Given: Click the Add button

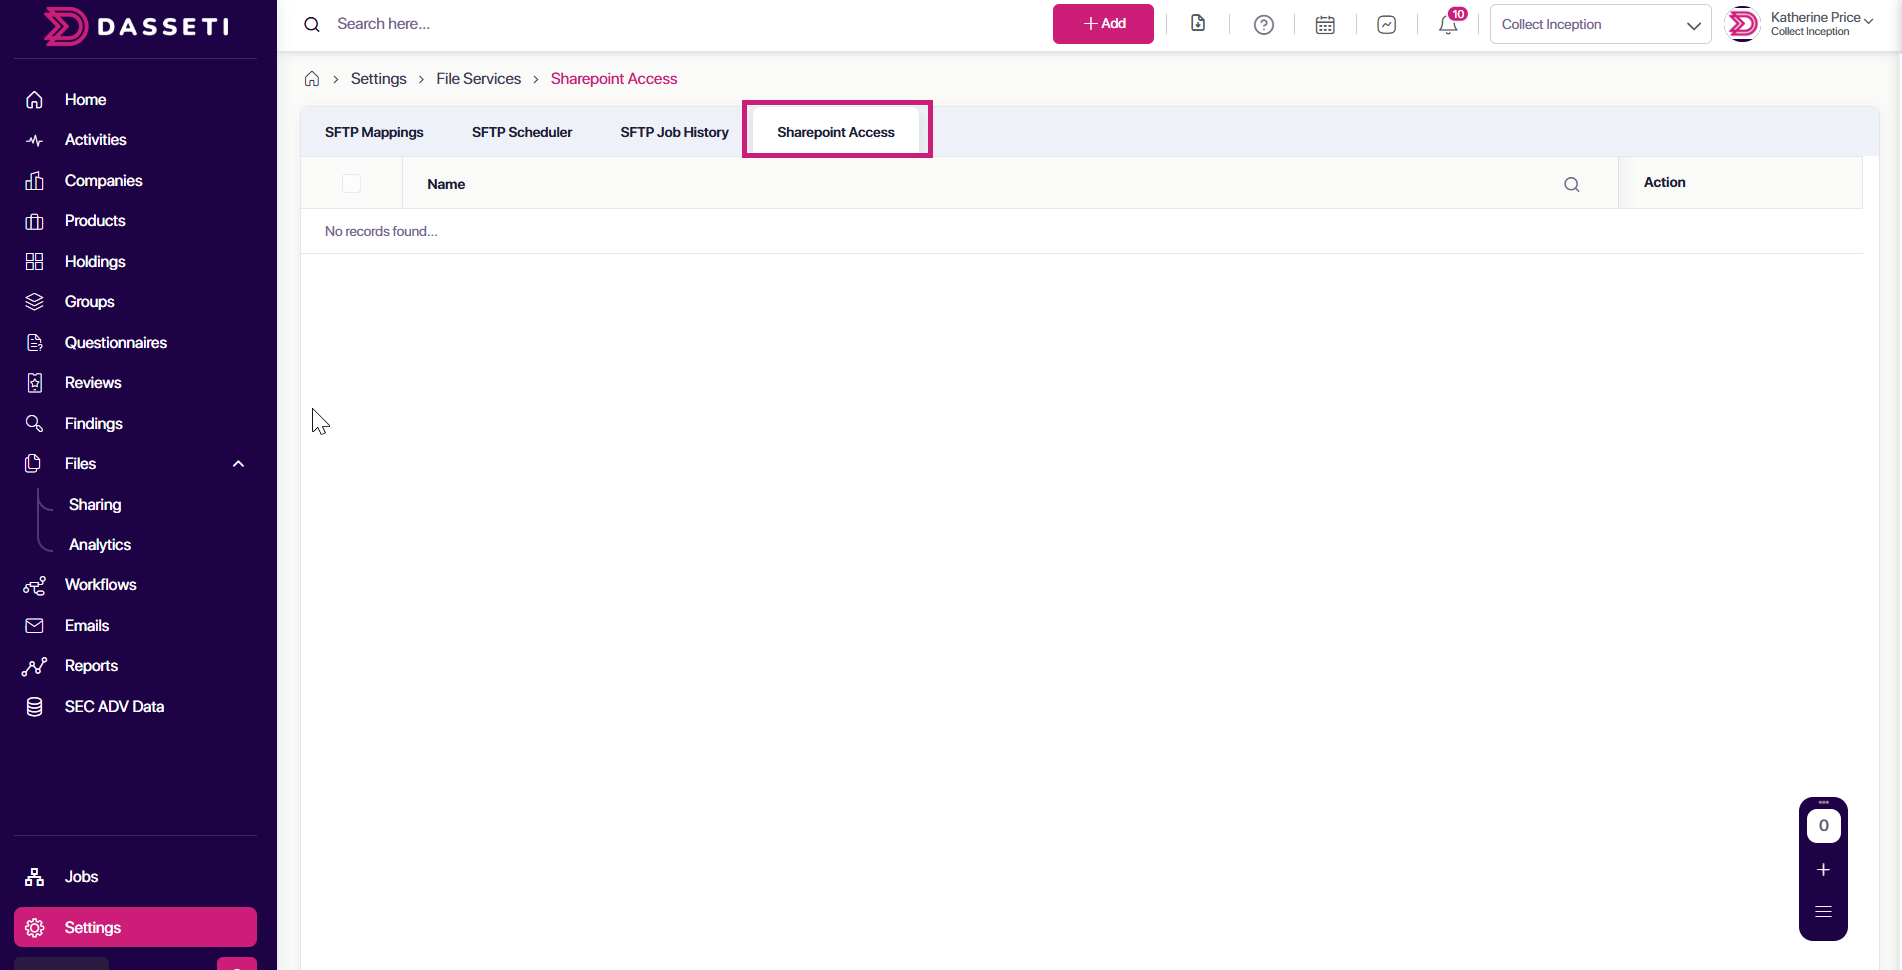Looking at the screenshot, I should [x=1103, y=24].
